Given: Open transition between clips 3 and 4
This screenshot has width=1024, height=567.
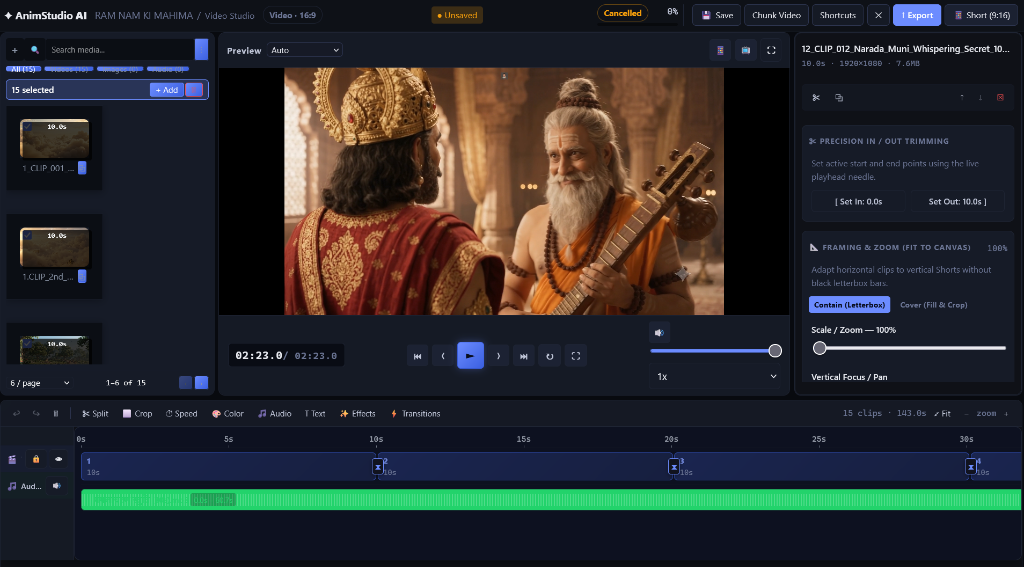Looking at the screenshot, I should tap(971, 466).
